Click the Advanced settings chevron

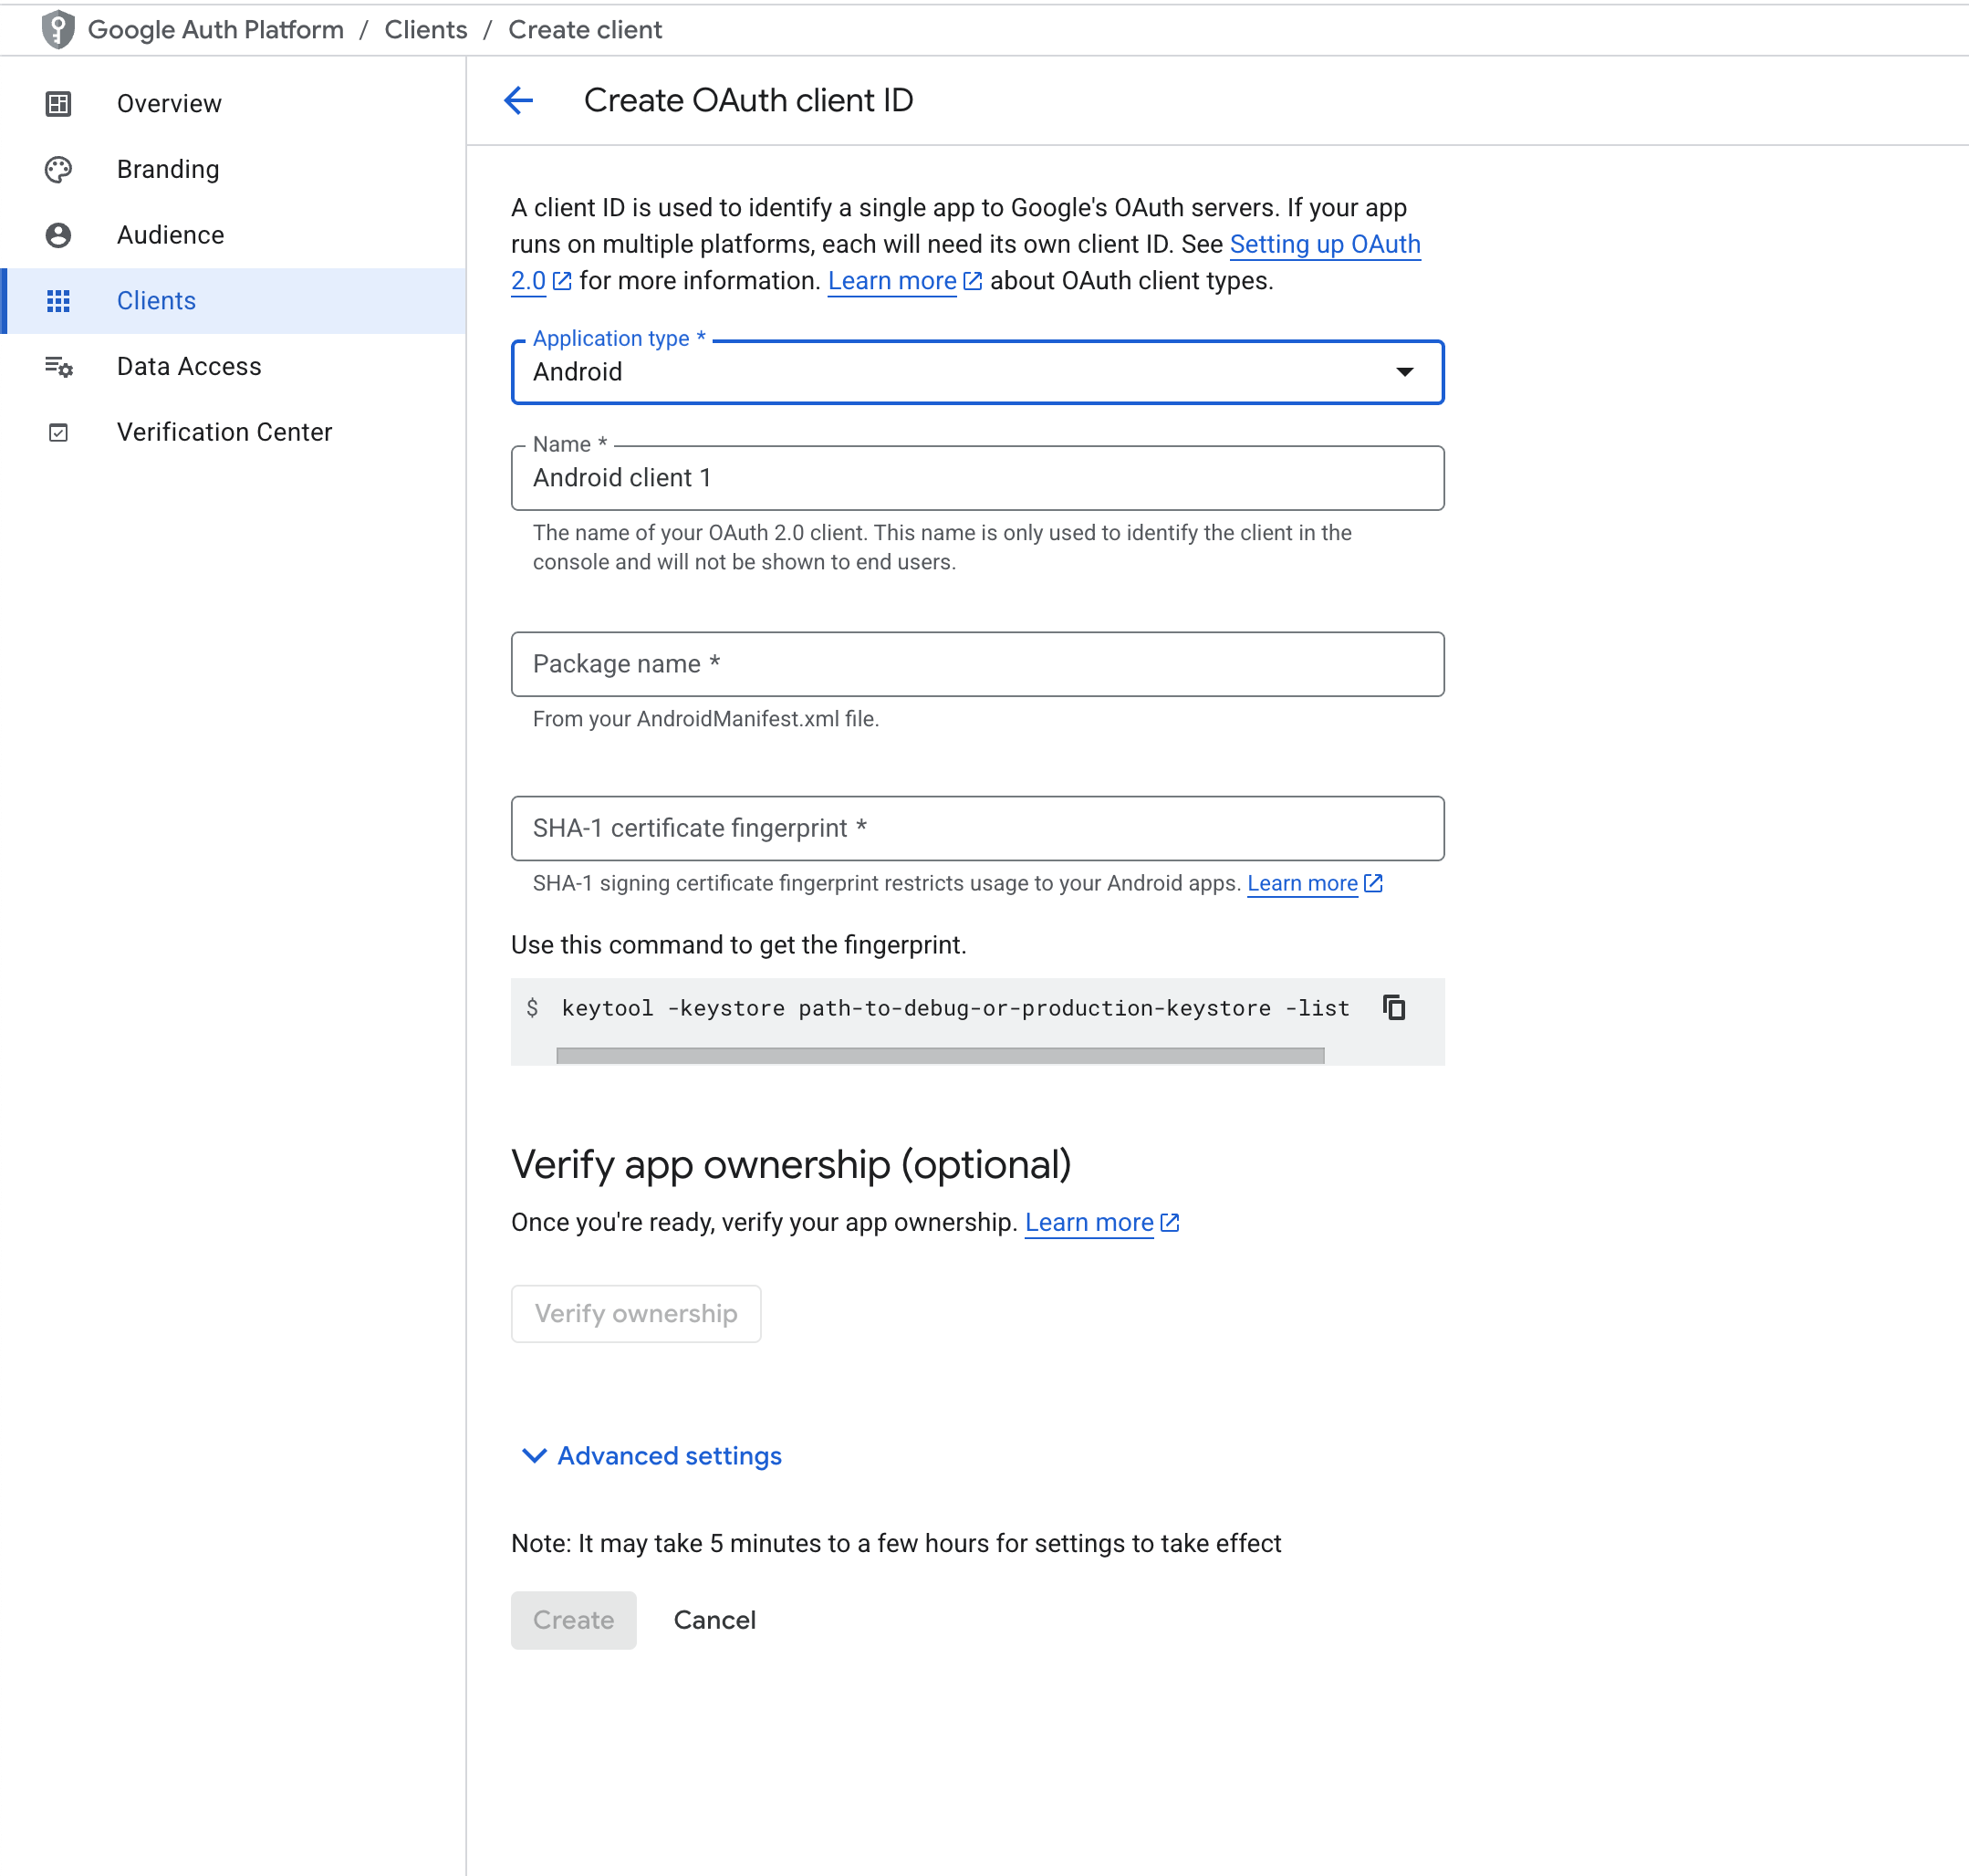(534, 1456)
